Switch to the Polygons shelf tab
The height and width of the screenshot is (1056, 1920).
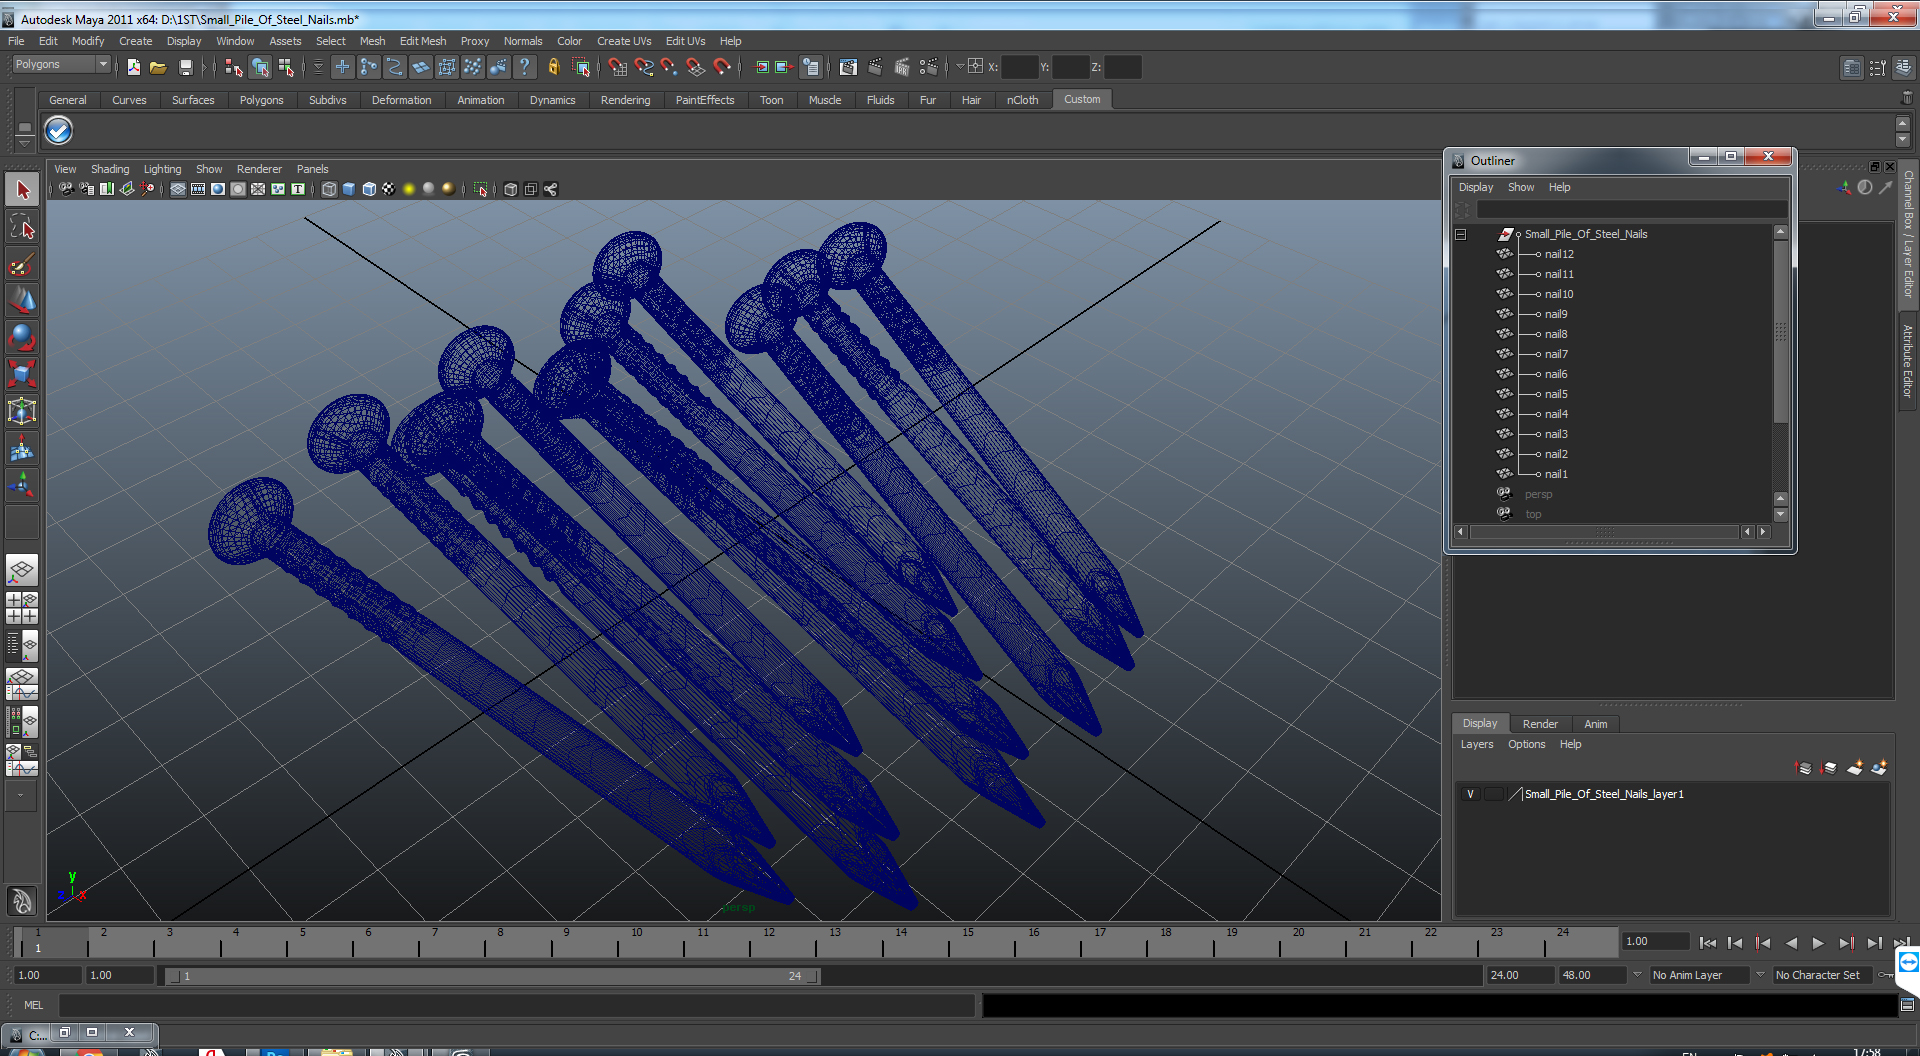click(x=261, y=100)
